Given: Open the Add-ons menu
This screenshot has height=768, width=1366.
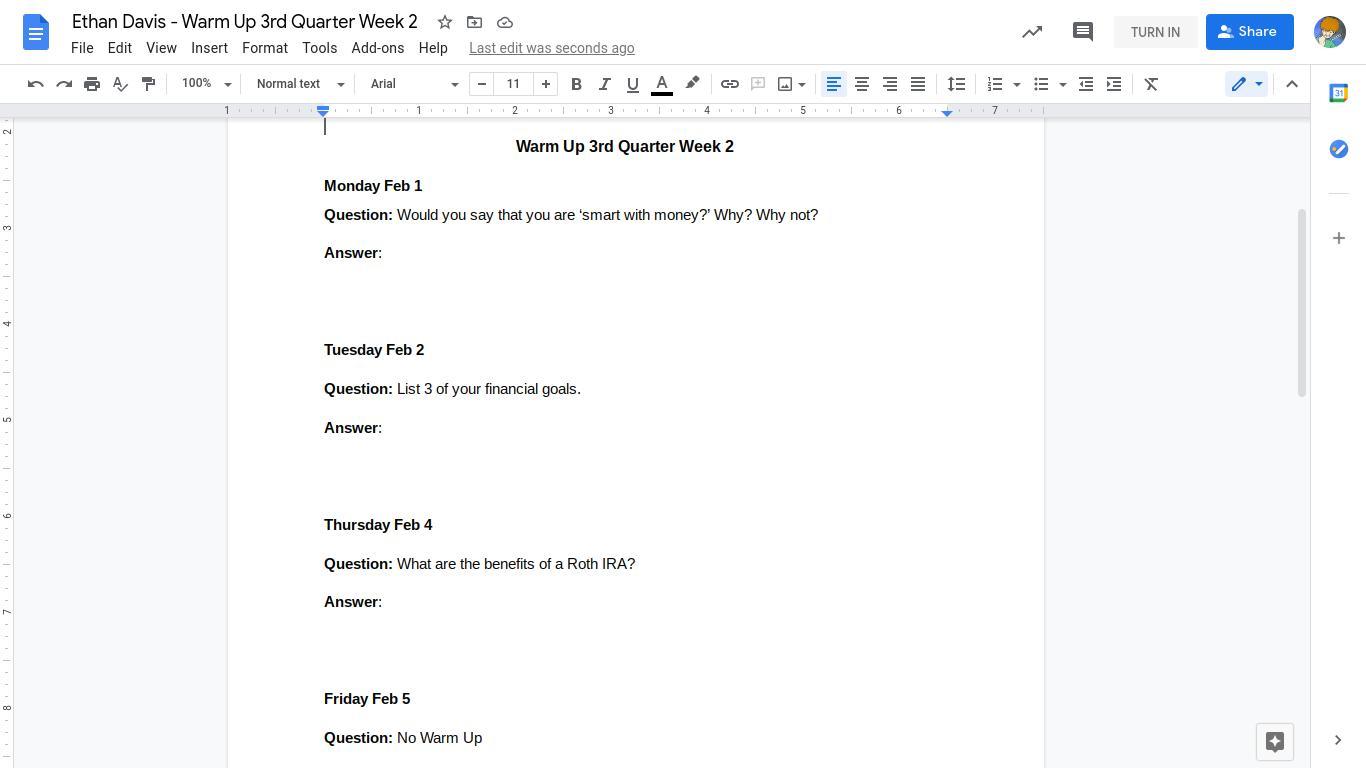Looking at the screenshot, I should [x=378, y=48].
